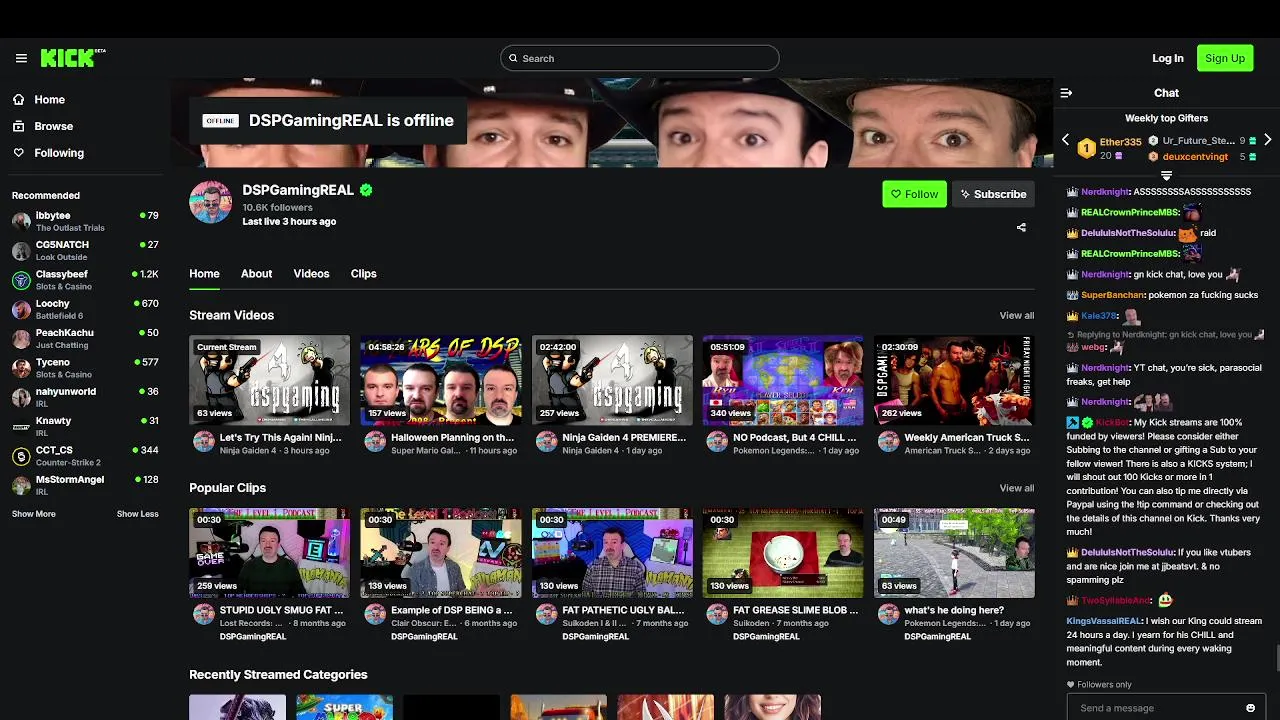1280x720 pixels.
Task: Click the verified badge next to DSPGamingREAL
Action: pyautogui.click(x=366, y=190)
